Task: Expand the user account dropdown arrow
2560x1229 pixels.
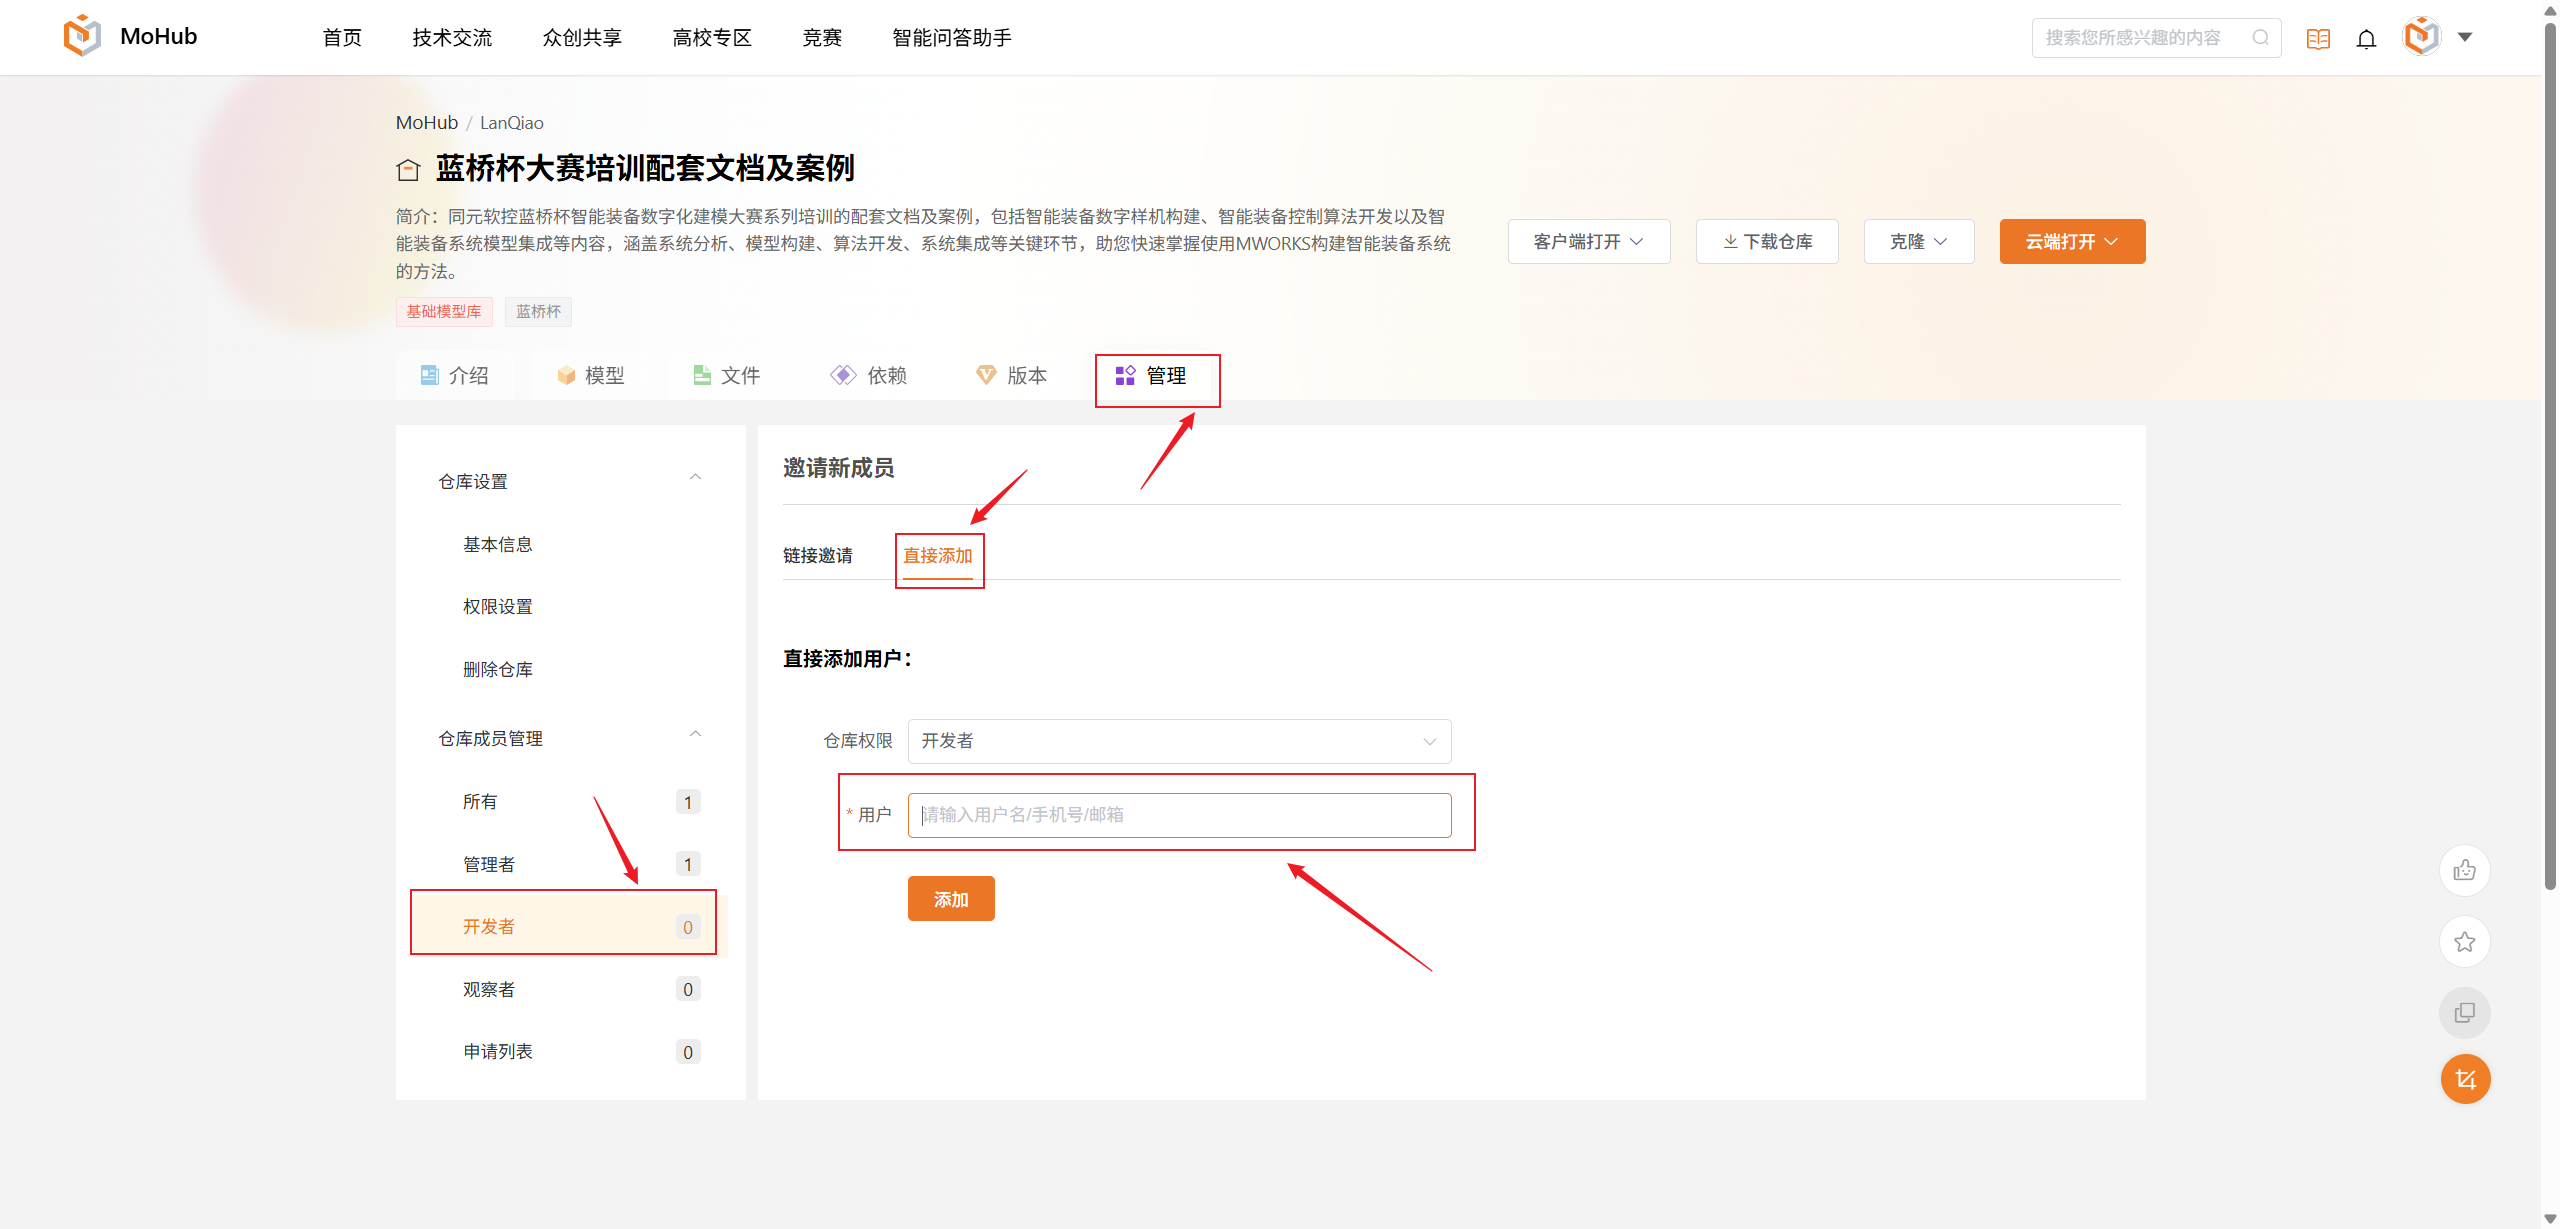Action: click(2465, 37)
